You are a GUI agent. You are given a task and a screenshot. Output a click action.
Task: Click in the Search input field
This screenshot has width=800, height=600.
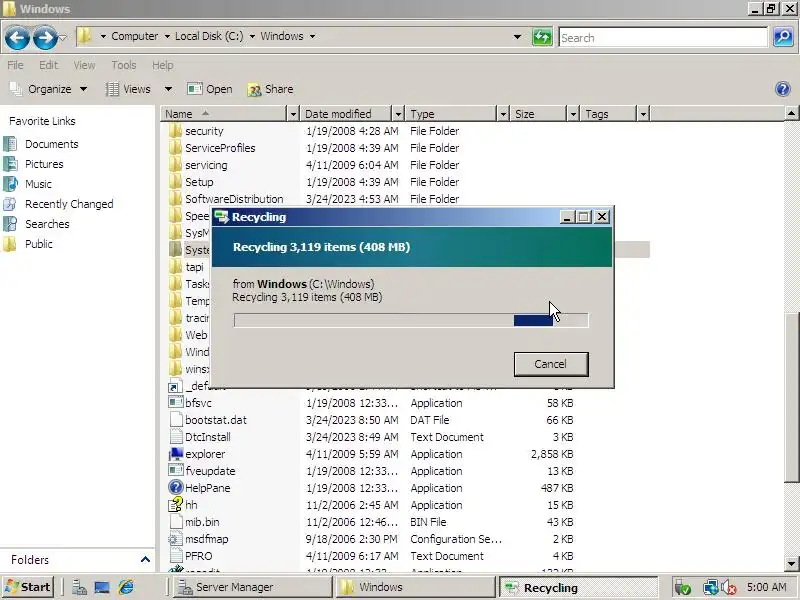663,37
